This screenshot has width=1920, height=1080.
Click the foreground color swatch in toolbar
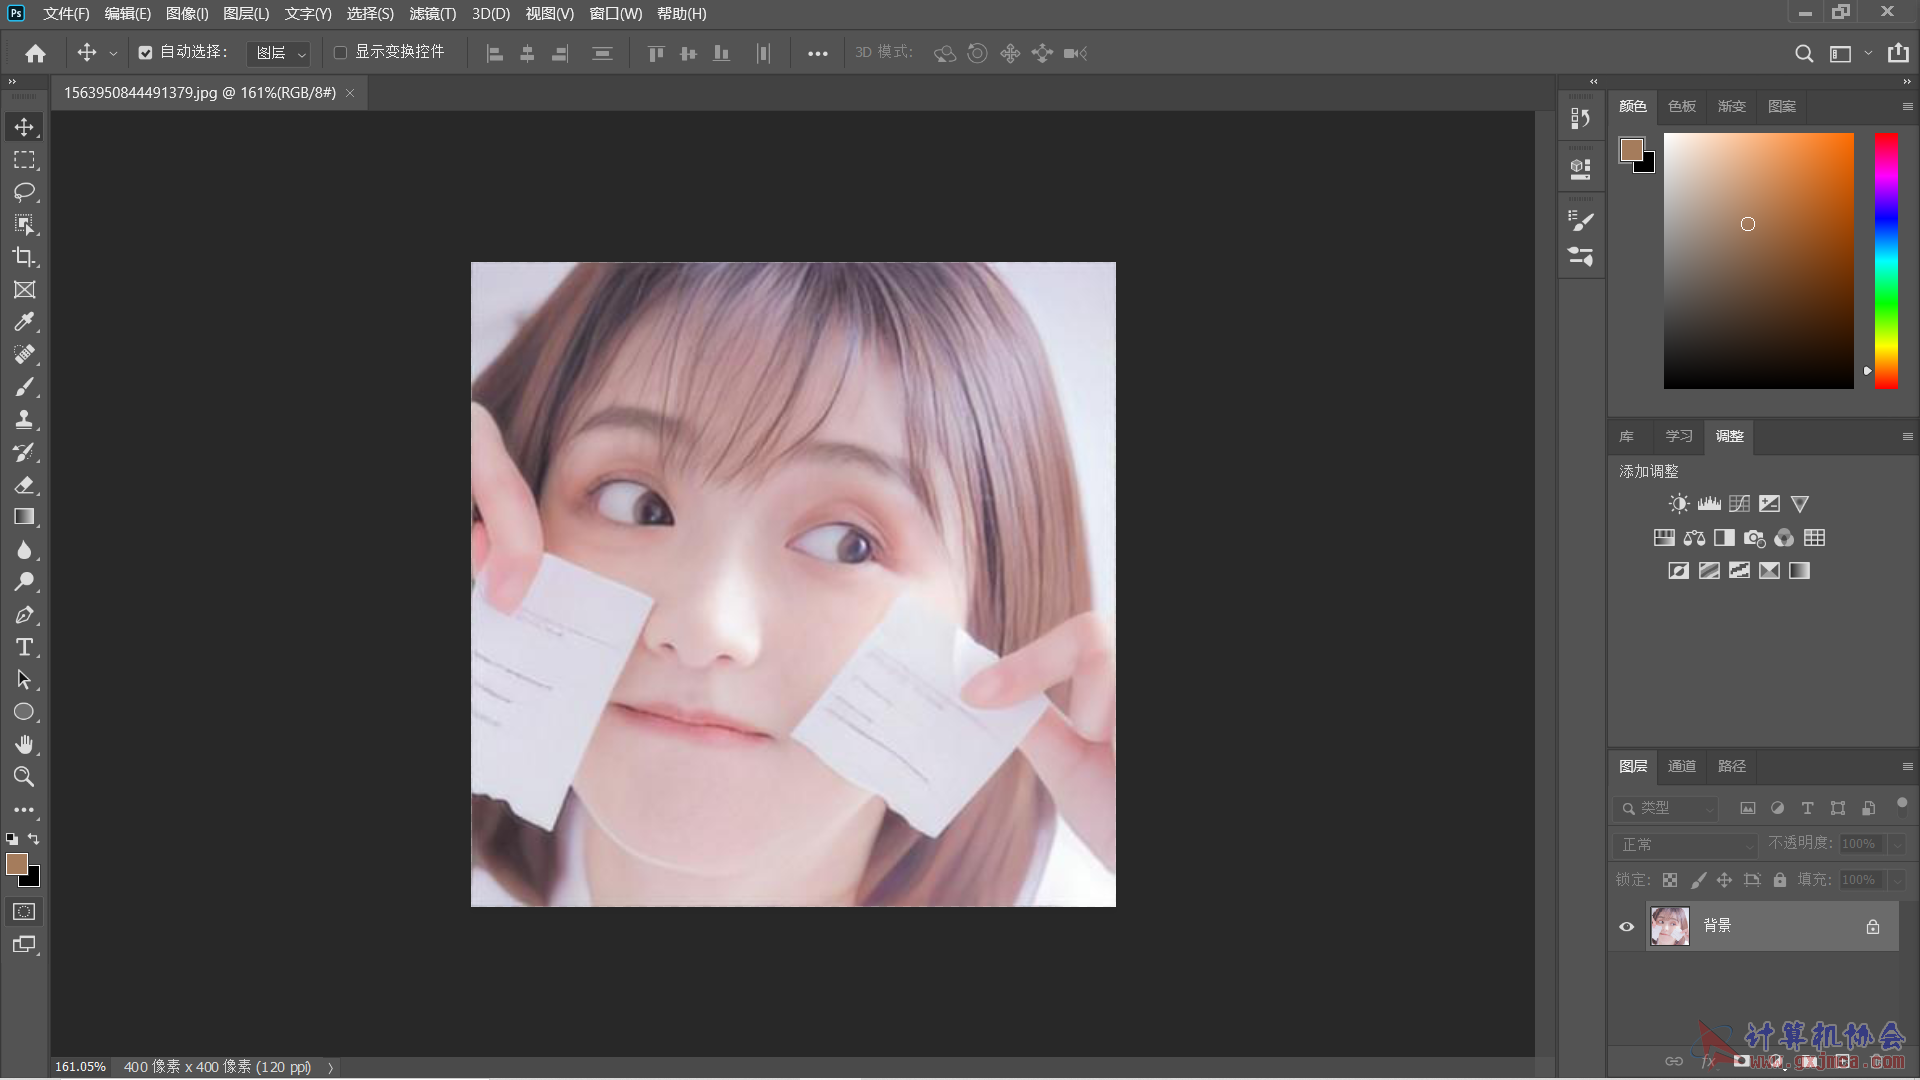16,864
